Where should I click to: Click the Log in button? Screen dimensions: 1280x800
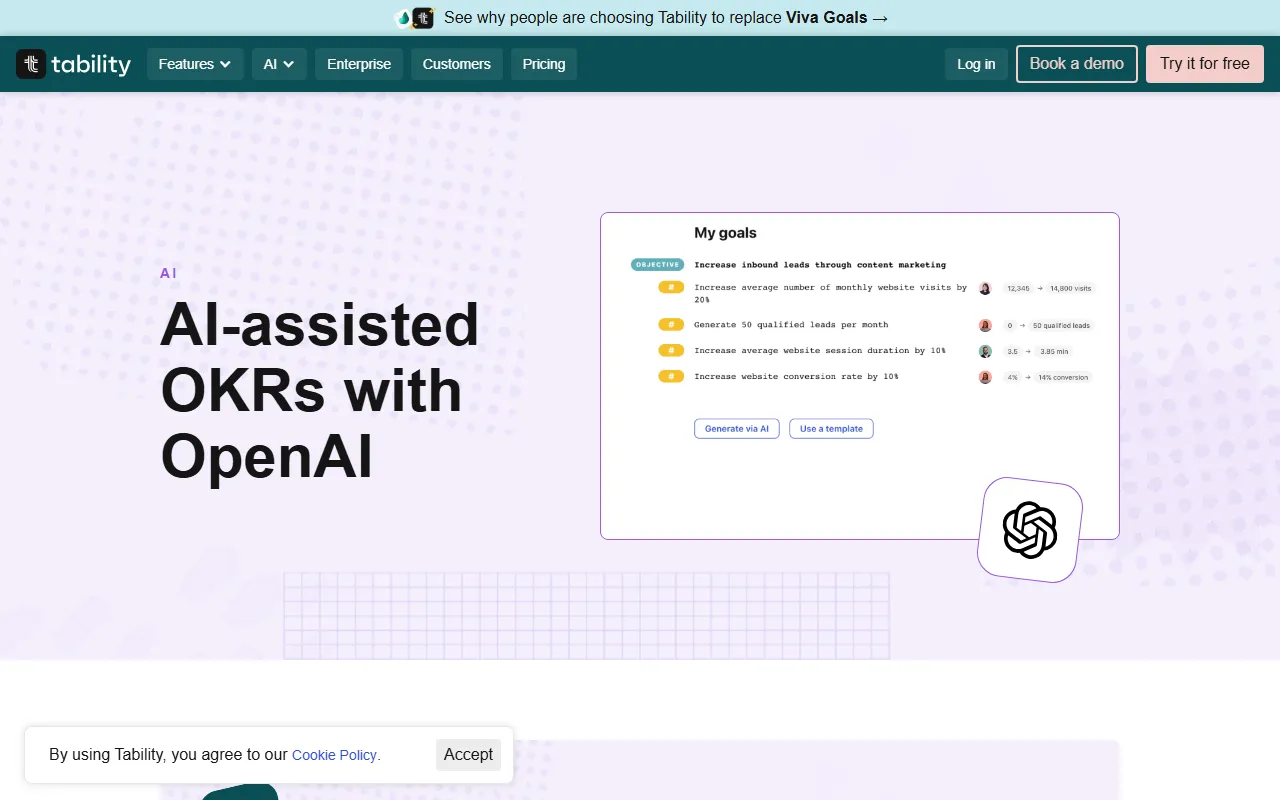pos(976,64)
